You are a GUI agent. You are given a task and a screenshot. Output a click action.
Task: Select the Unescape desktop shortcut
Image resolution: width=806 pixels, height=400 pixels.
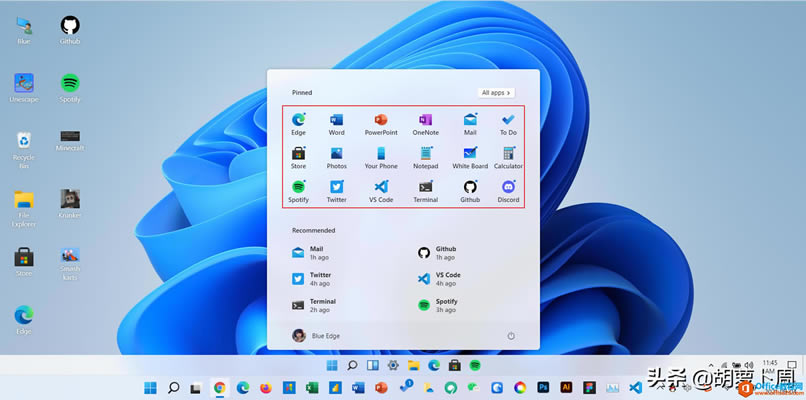coord(24,88)
